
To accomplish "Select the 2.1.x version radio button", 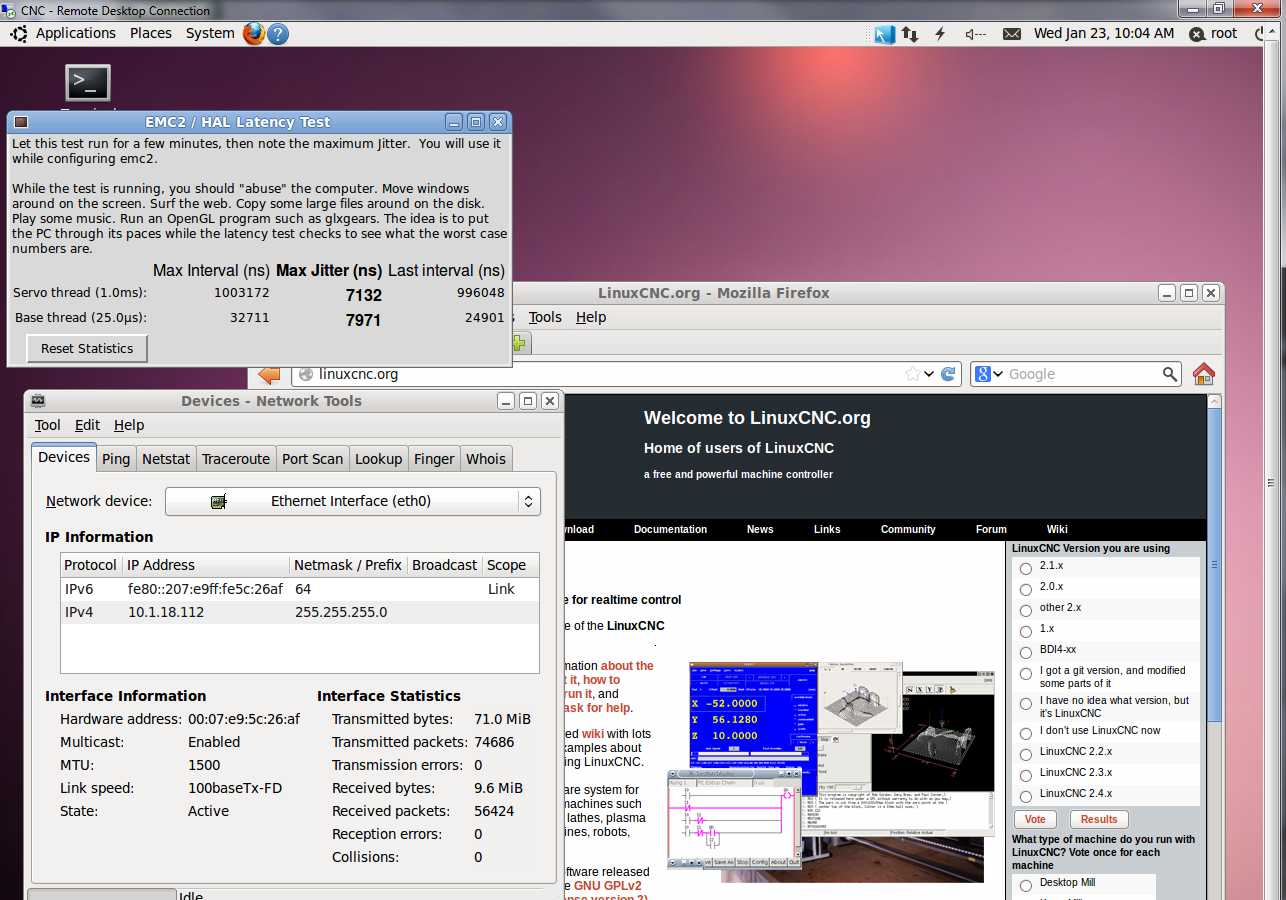I will (1025, 568).
